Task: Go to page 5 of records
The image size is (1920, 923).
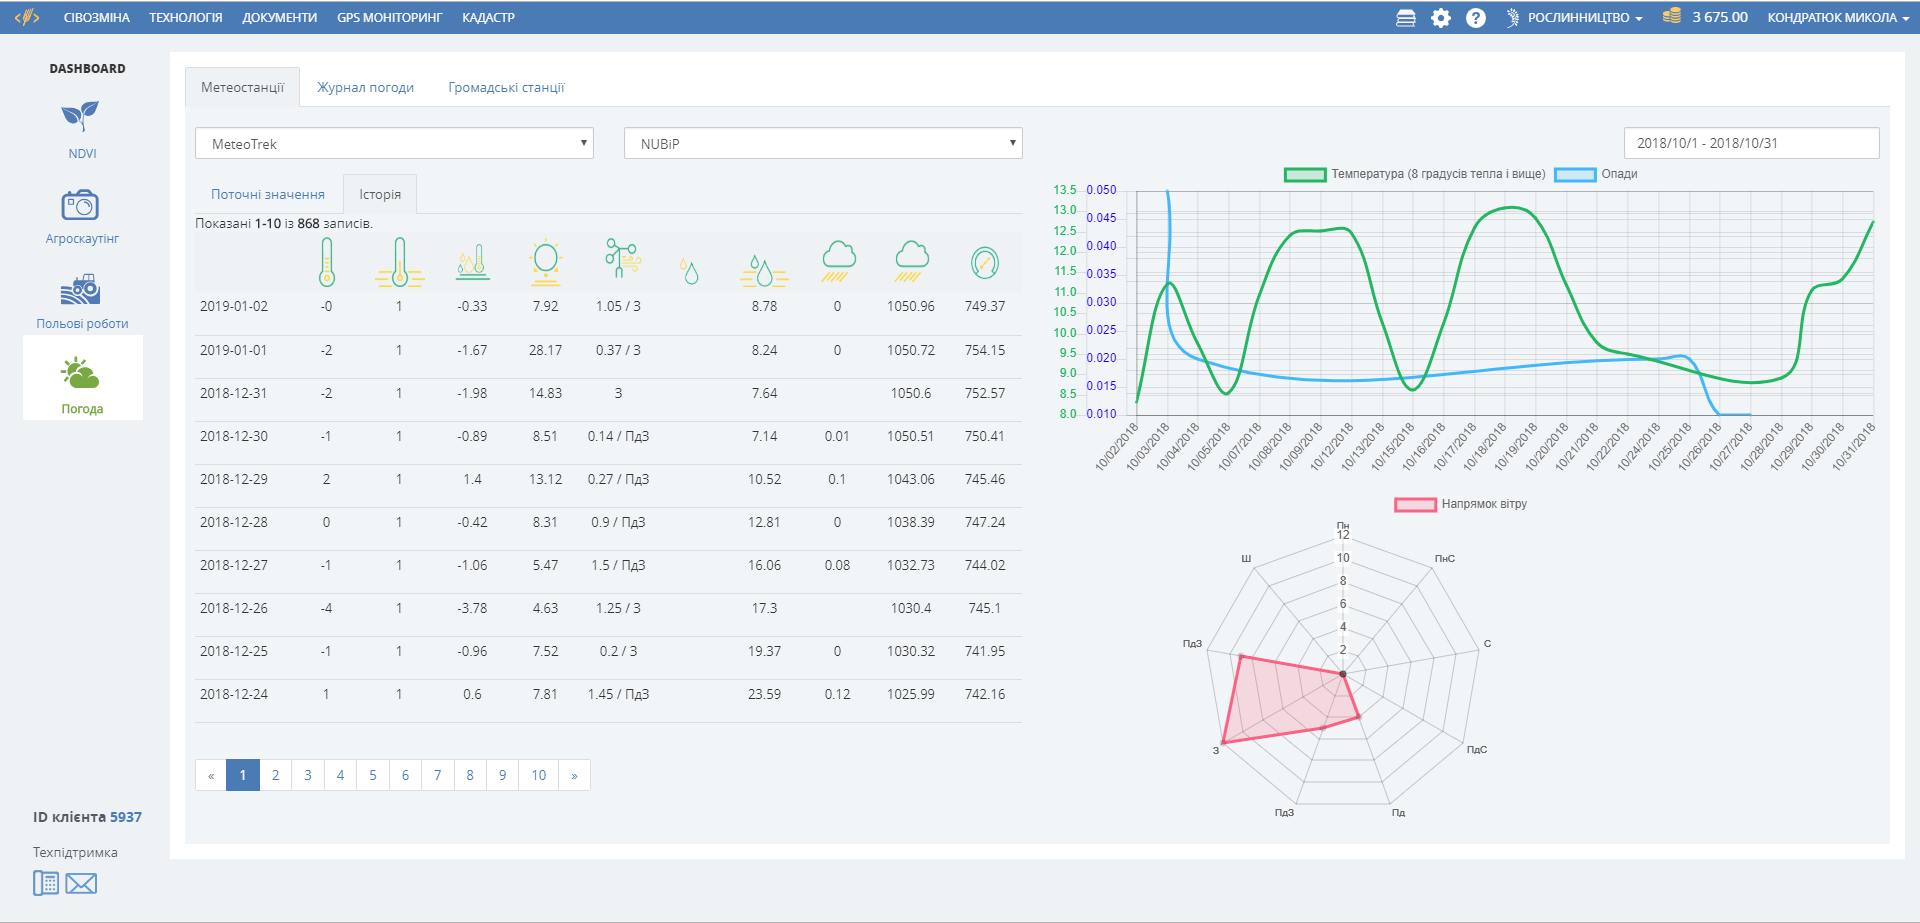Action: (373, 775)
